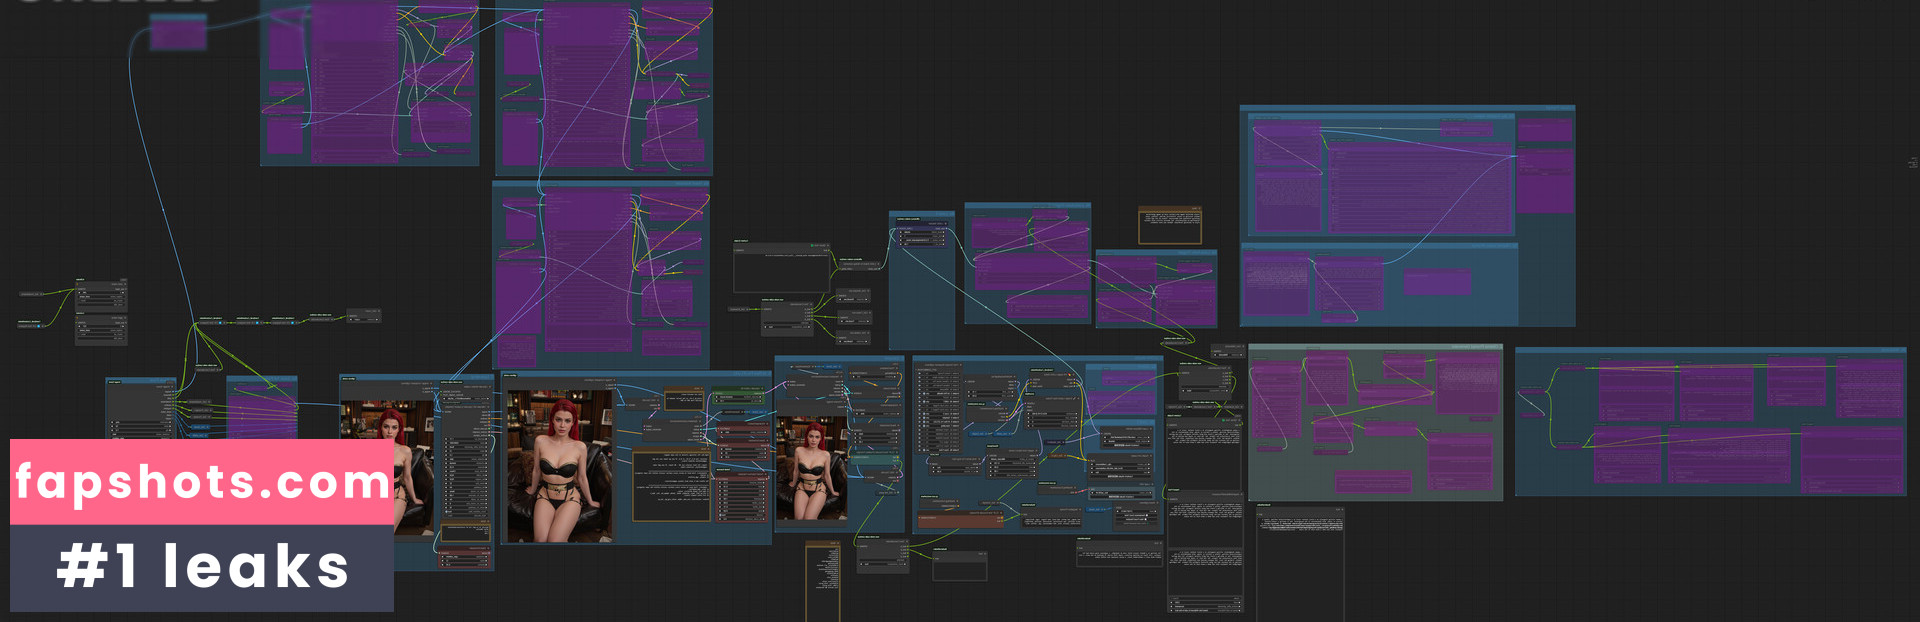Select the reddish-brown node below the center group

coord(958,520)
